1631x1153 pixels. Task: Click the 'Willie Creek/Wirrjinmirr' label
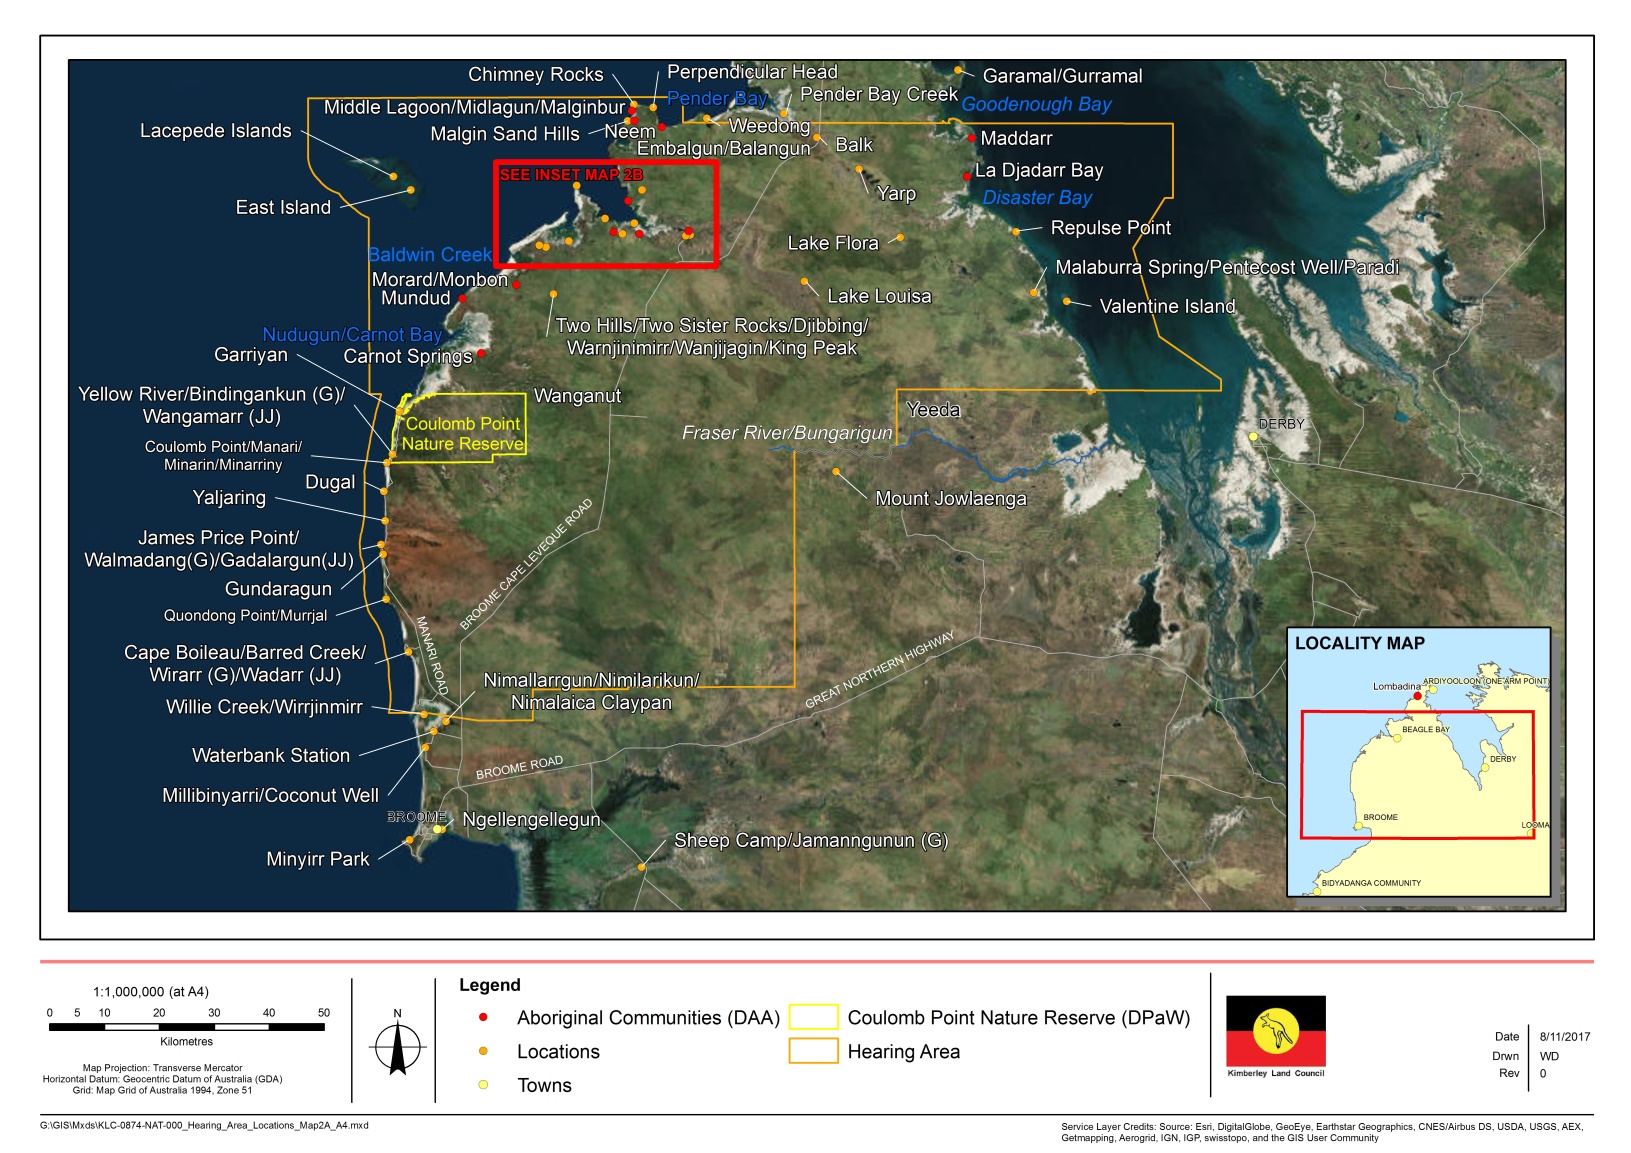coord(264,707)
